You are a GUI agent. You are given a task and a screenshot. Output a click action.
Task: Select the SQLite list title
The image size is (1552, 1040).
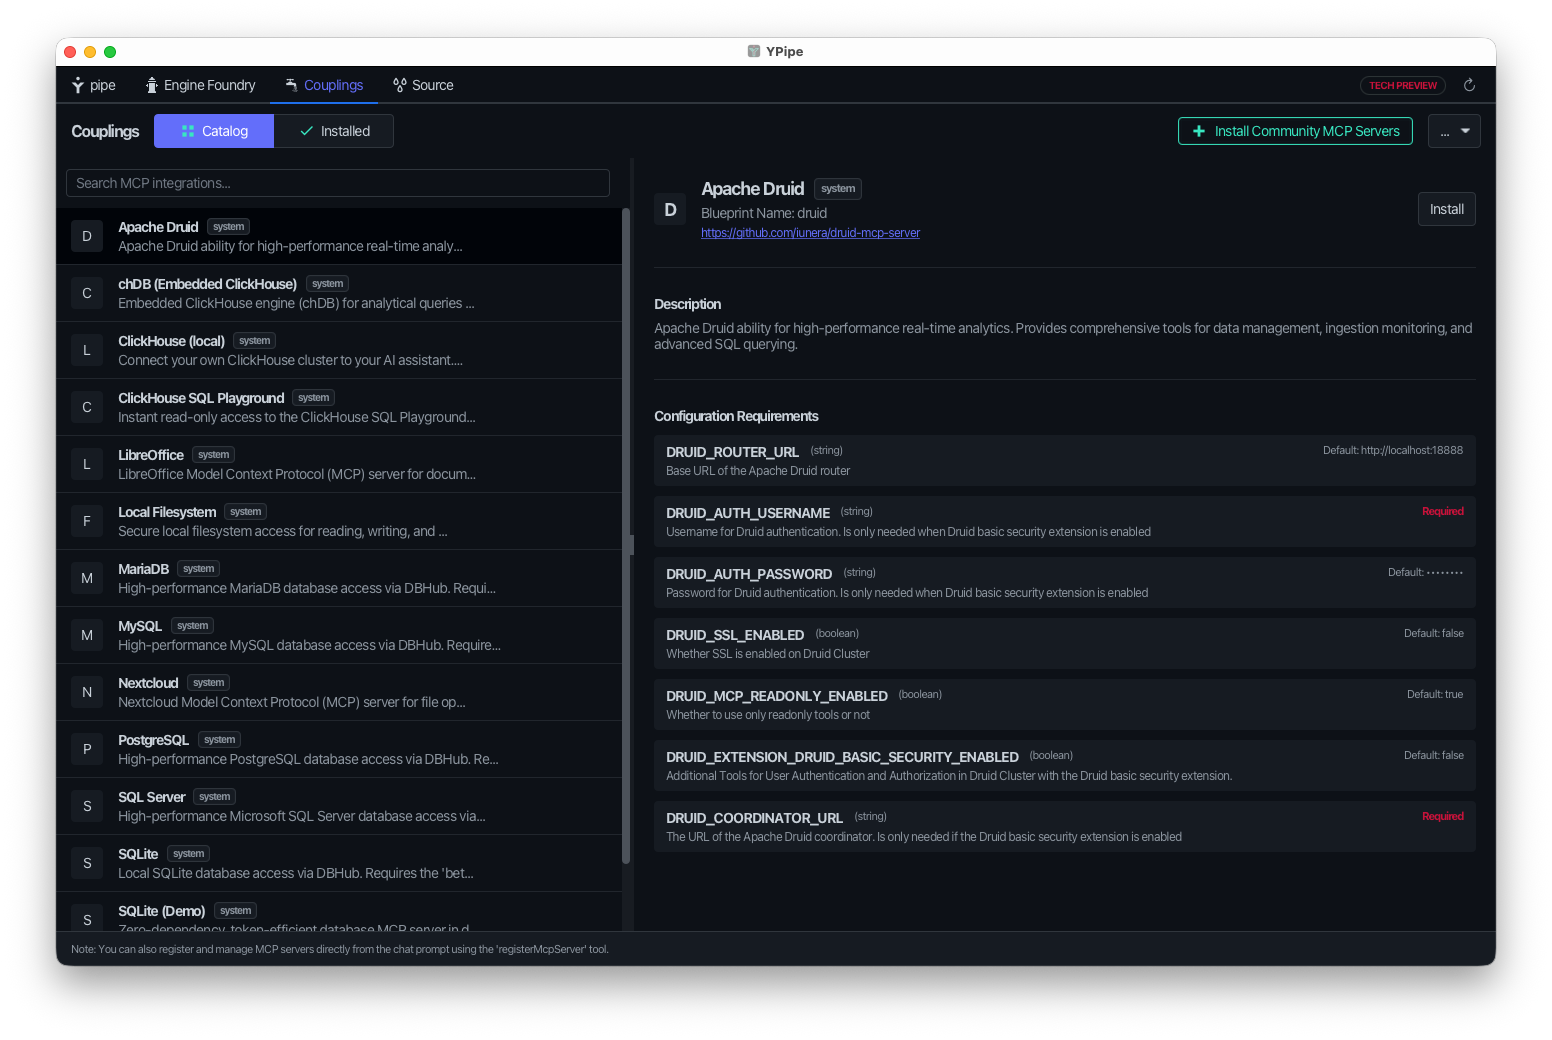tap(138, 854)
